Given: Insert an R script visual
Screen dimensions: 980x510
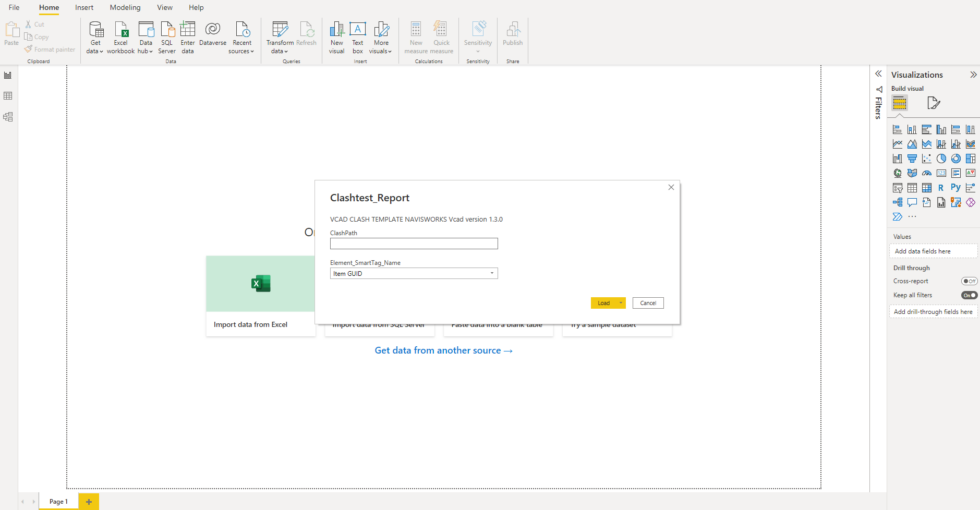Looking at the screenshot, I should [x=941, y=188].
